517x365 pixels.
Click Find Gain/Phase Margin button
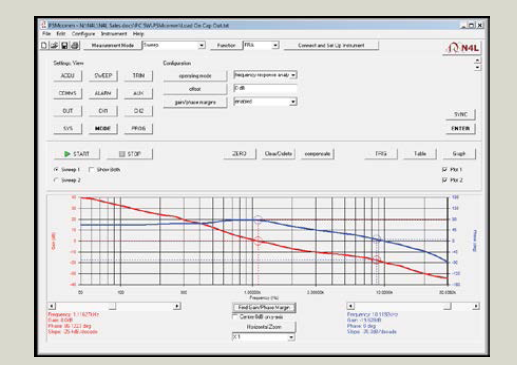264,307
